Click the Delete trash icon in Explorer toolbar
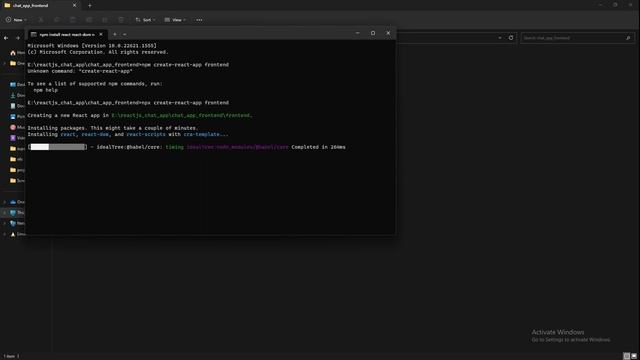This screenshot has height=360, width=640. click(121, 20)
